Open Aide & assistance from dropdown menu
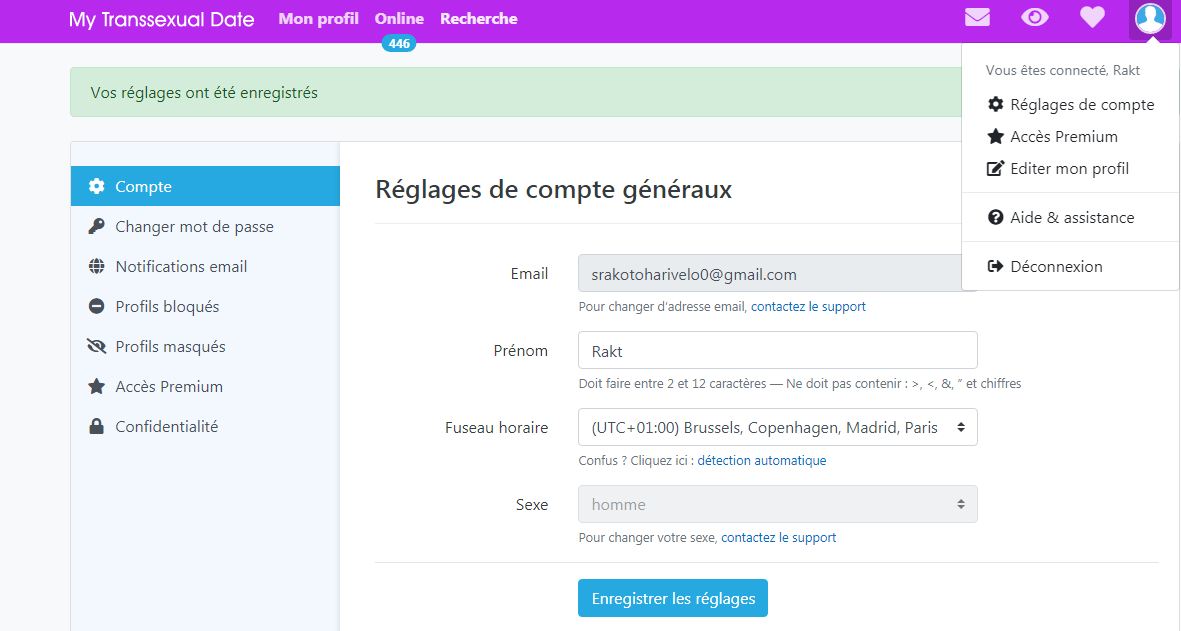Screen dimensions: 1181x631 [1072, 217]
